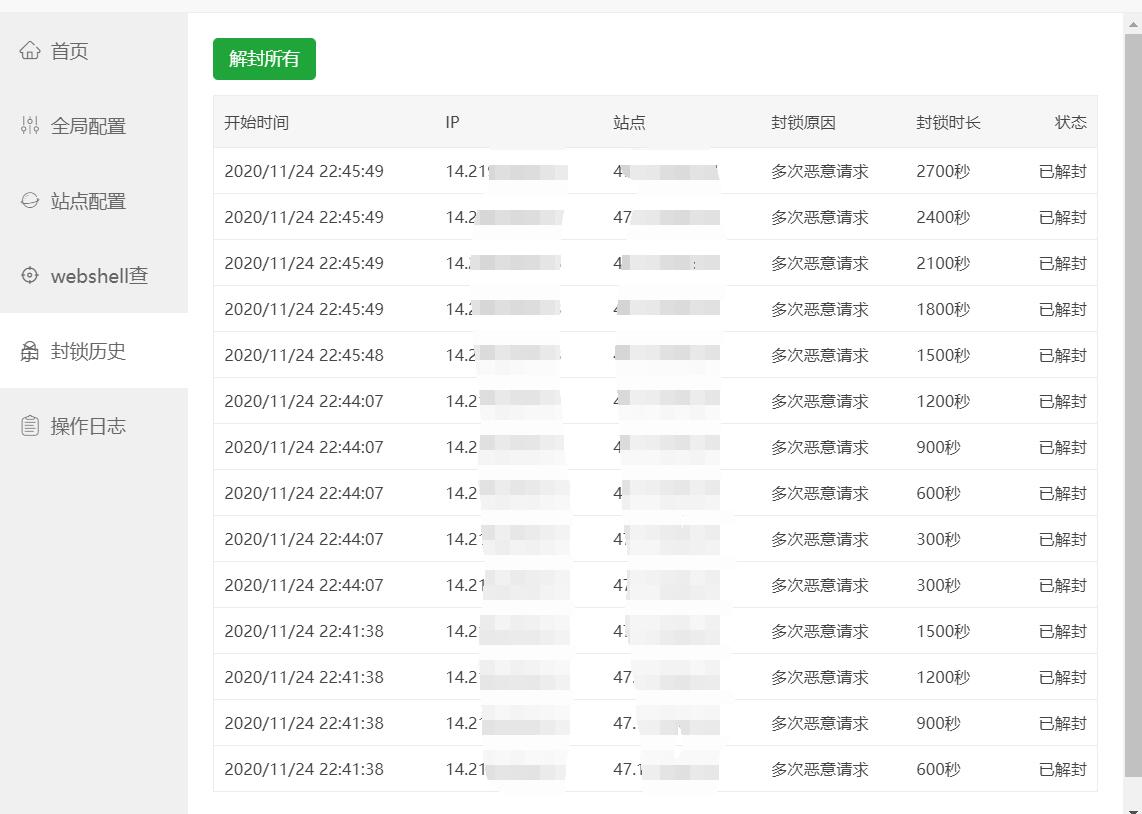Screen dimensions: 1142x814
Task: Click the 封锁原因 column header
Action: click(x=803, y=122)
